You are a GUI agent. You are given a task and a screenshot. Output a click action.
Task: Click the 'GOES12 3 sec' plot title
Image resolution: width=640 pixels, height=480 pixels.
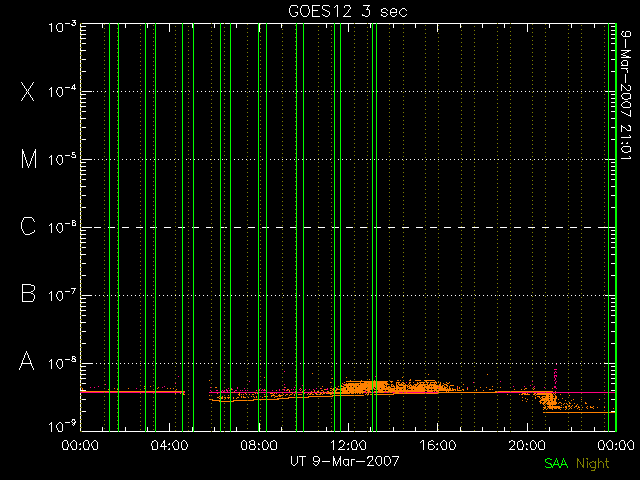click(x=348, y=11)
